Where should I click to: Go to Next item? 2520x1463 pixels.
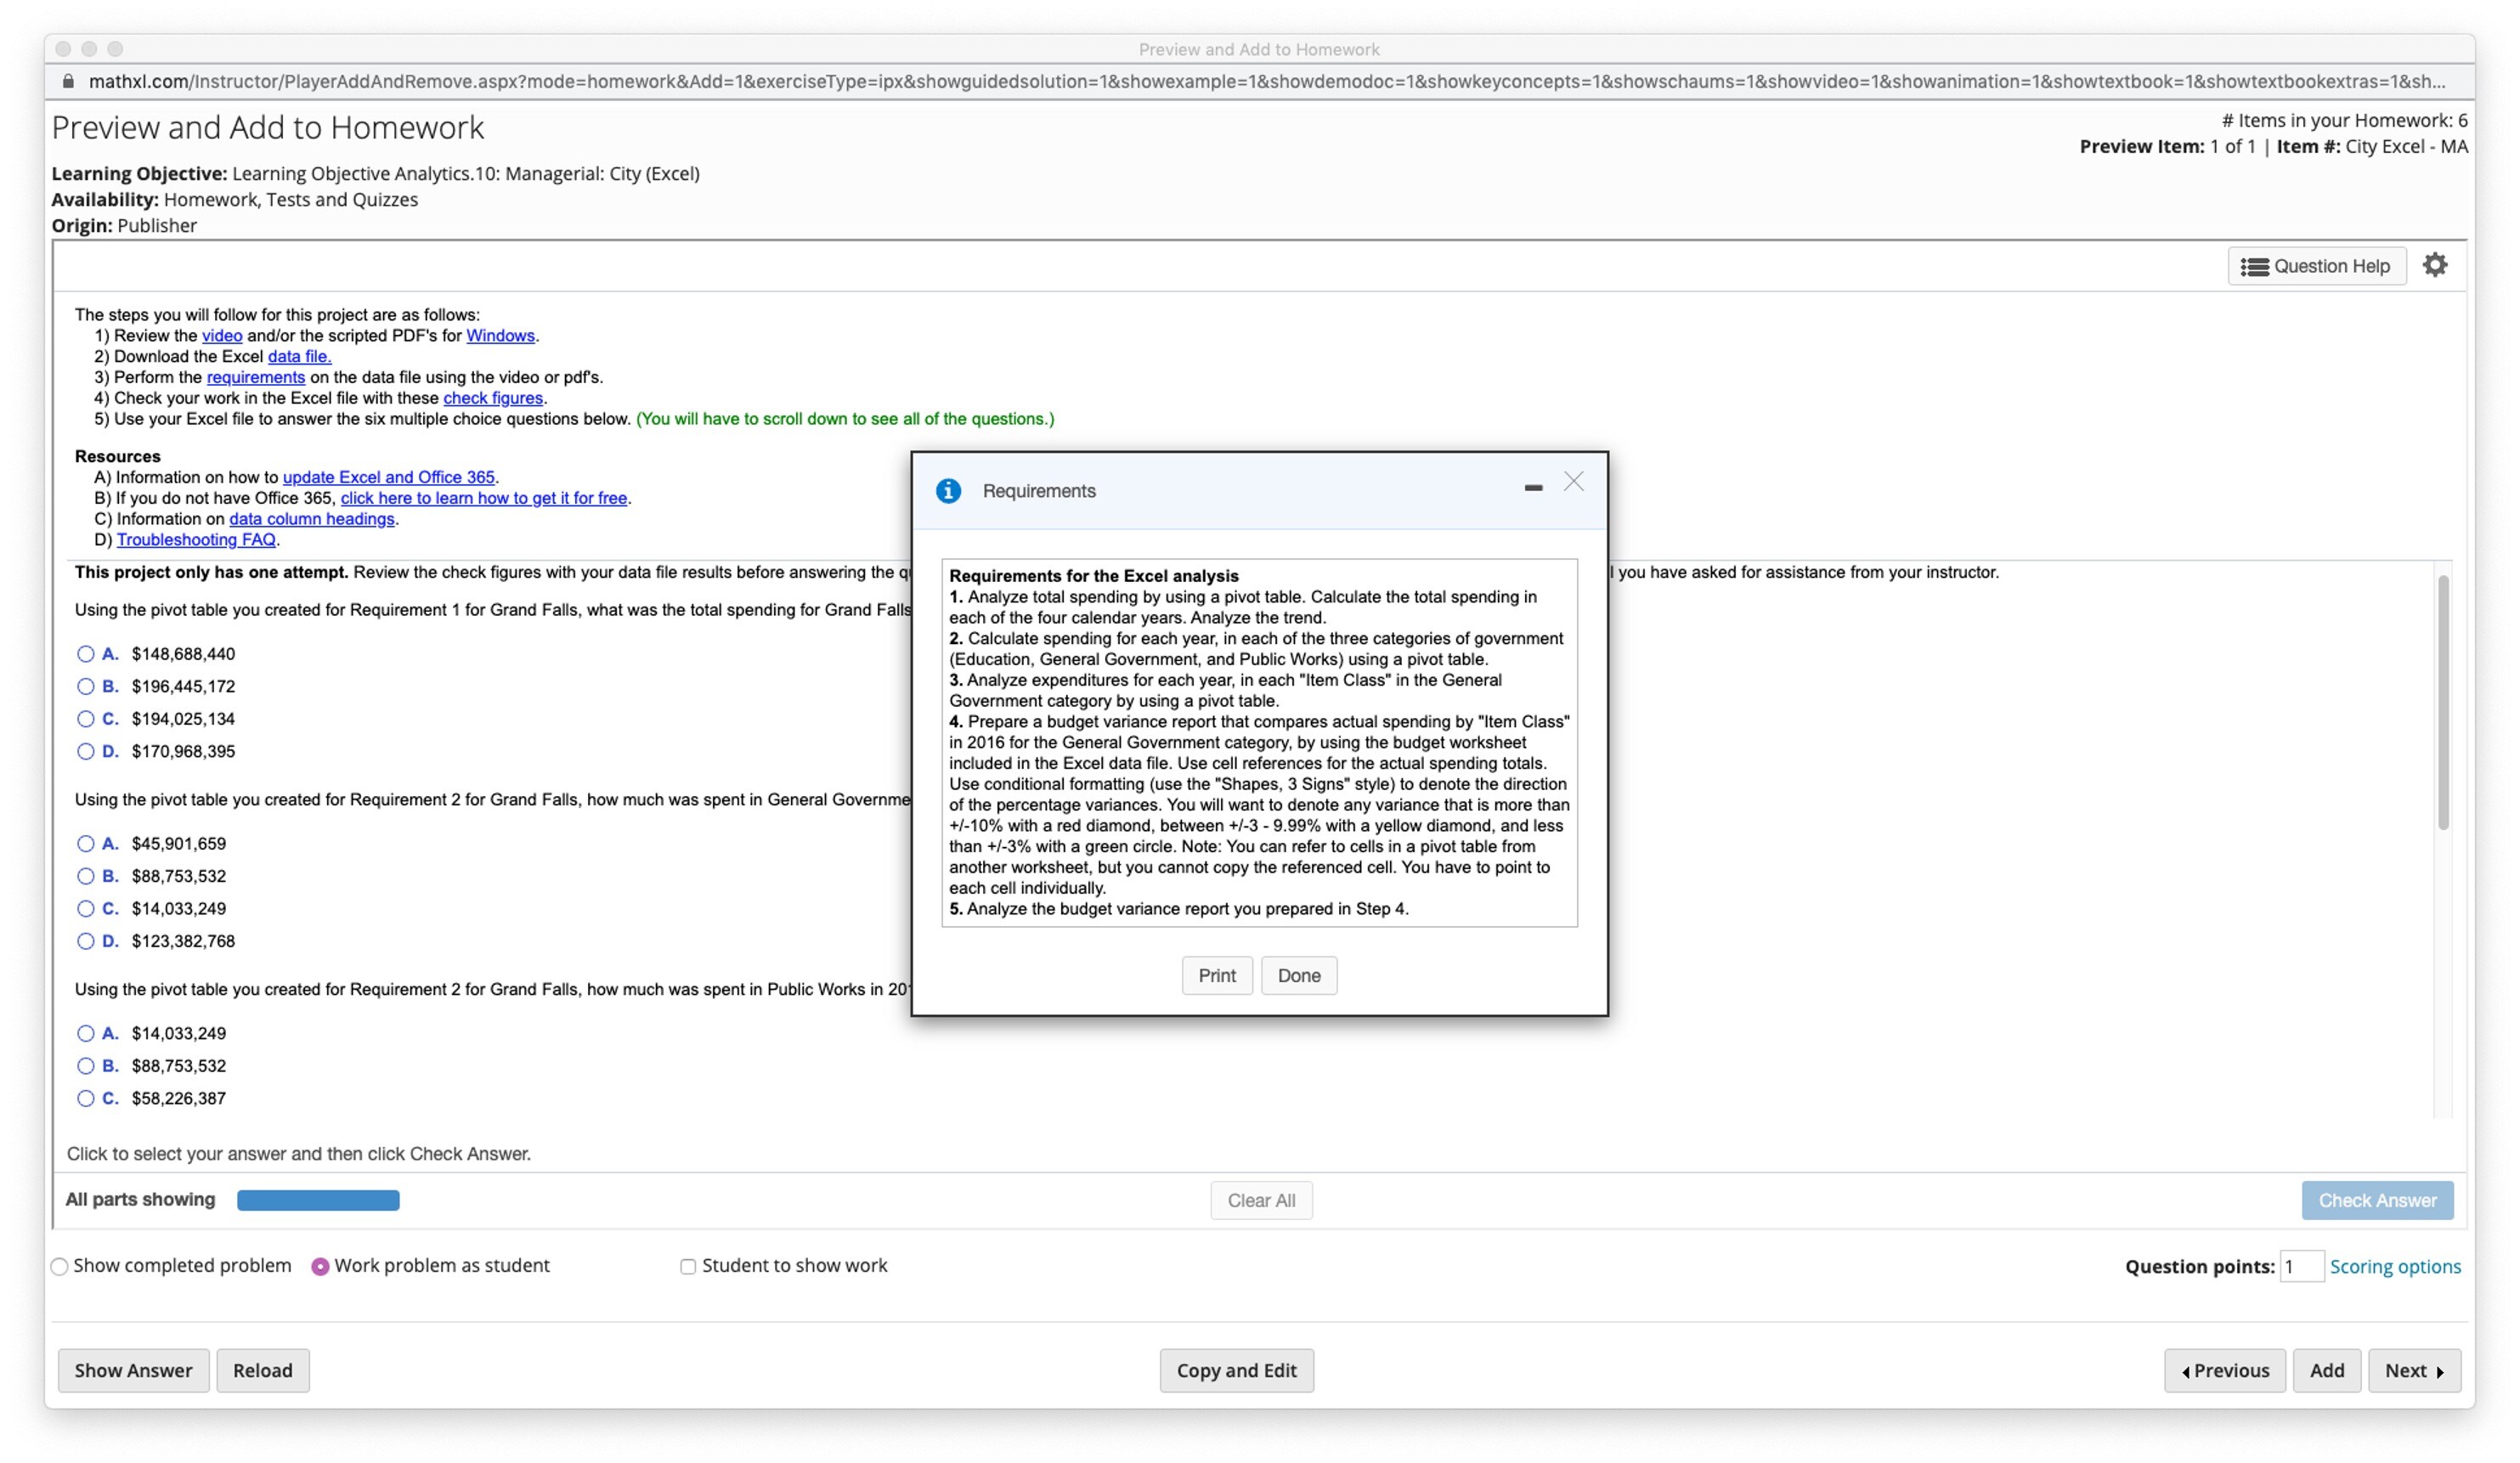pyautogui.click(x=2413, y=1371)
